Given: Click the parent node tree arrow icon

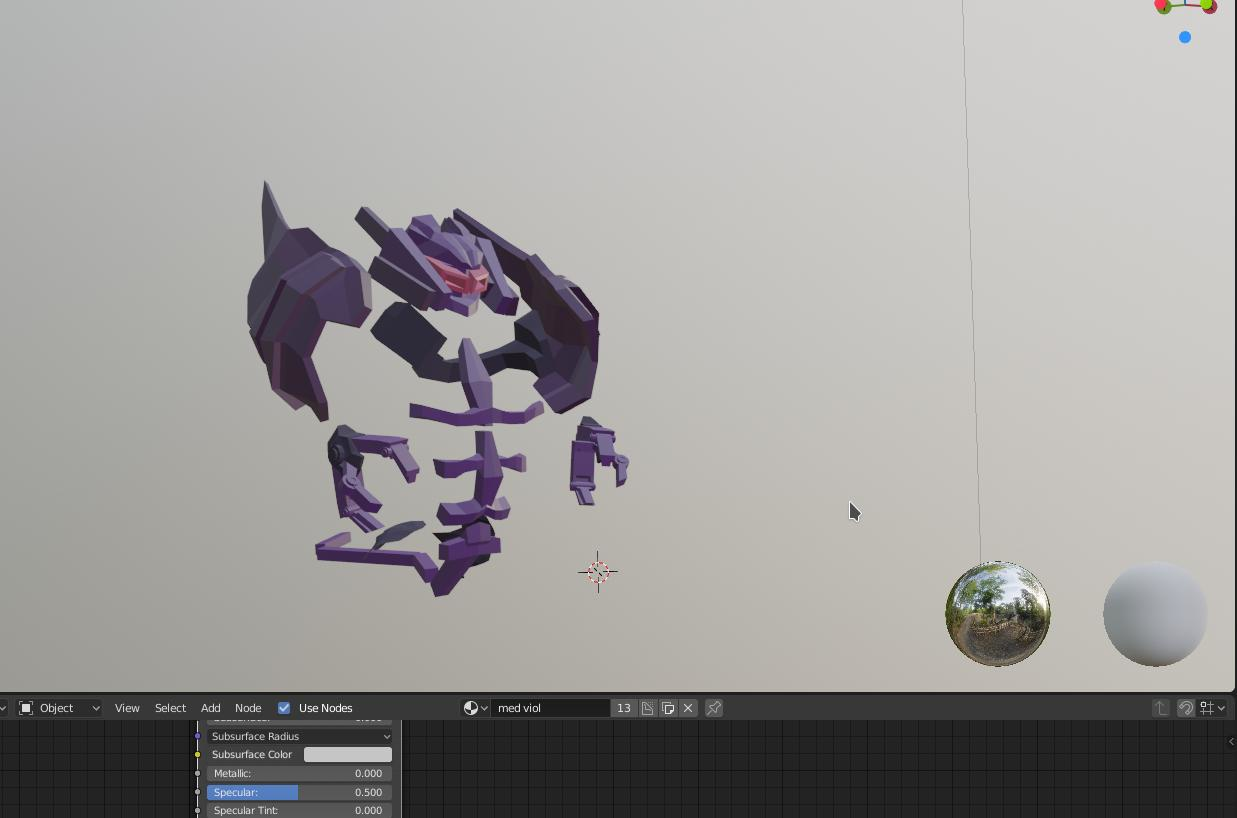Looking at the screenshot, I should click(1160, 708).
